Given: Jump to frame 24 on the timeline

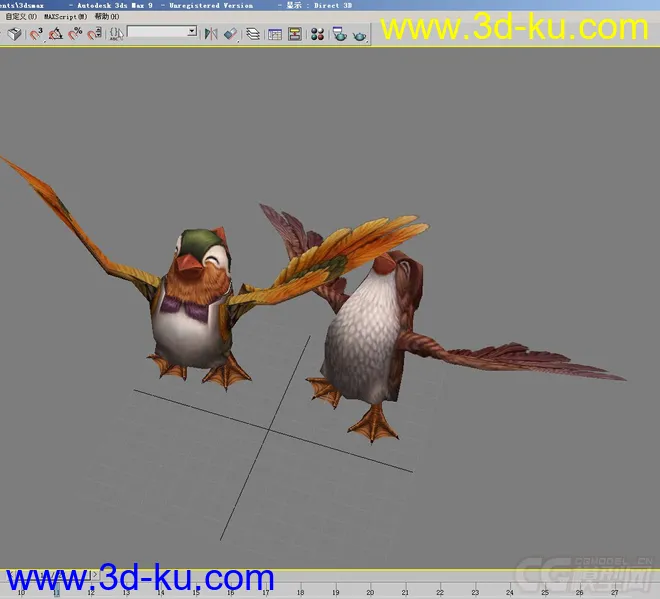Looking at the screenshot, I should coord(510,592).
